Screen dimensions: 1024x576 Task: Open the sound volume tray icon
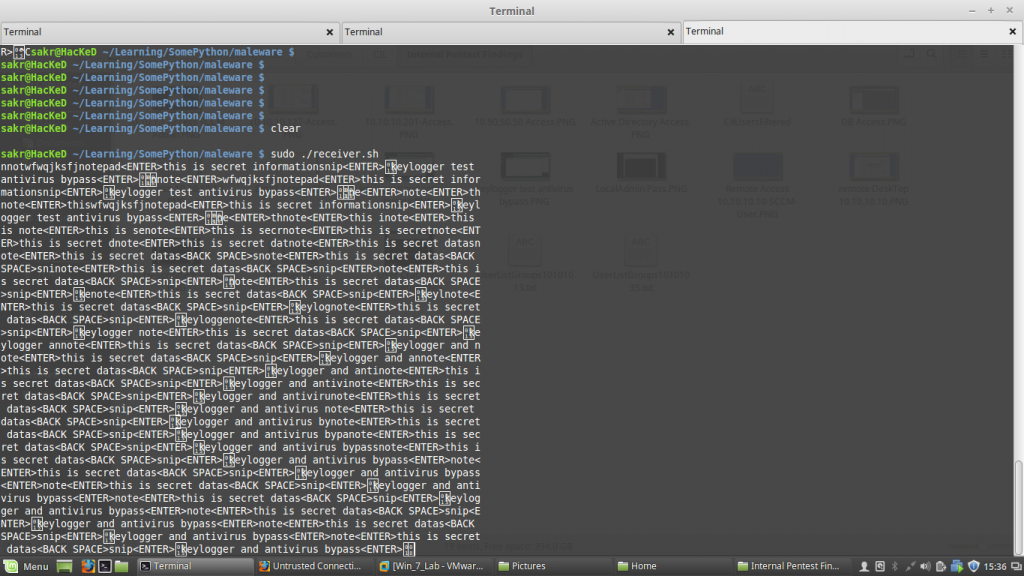click(x=925, y=566)
